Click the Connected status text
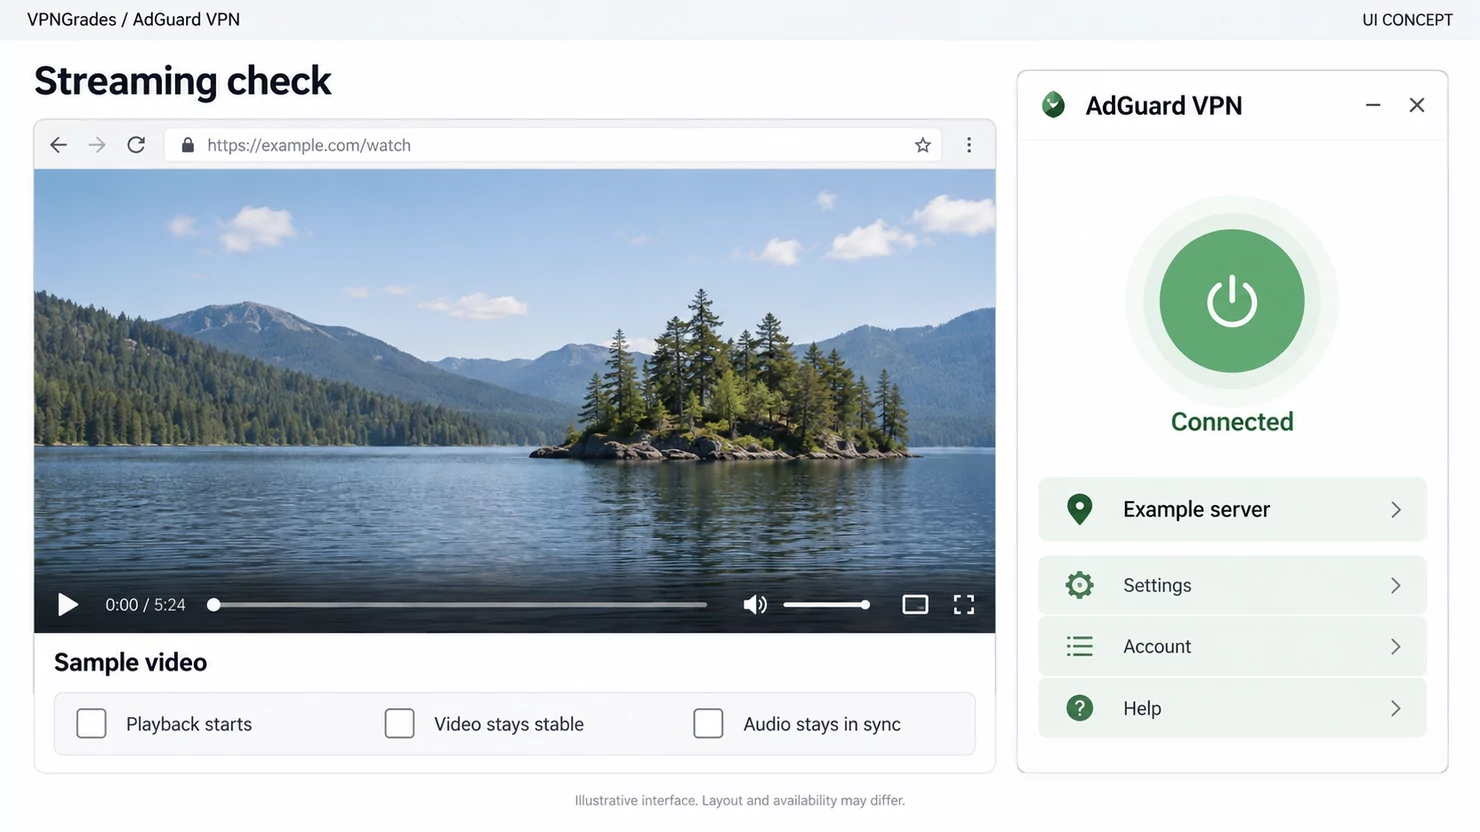Viewport: 1480px width, 832px height. [x=1232, y=422]
